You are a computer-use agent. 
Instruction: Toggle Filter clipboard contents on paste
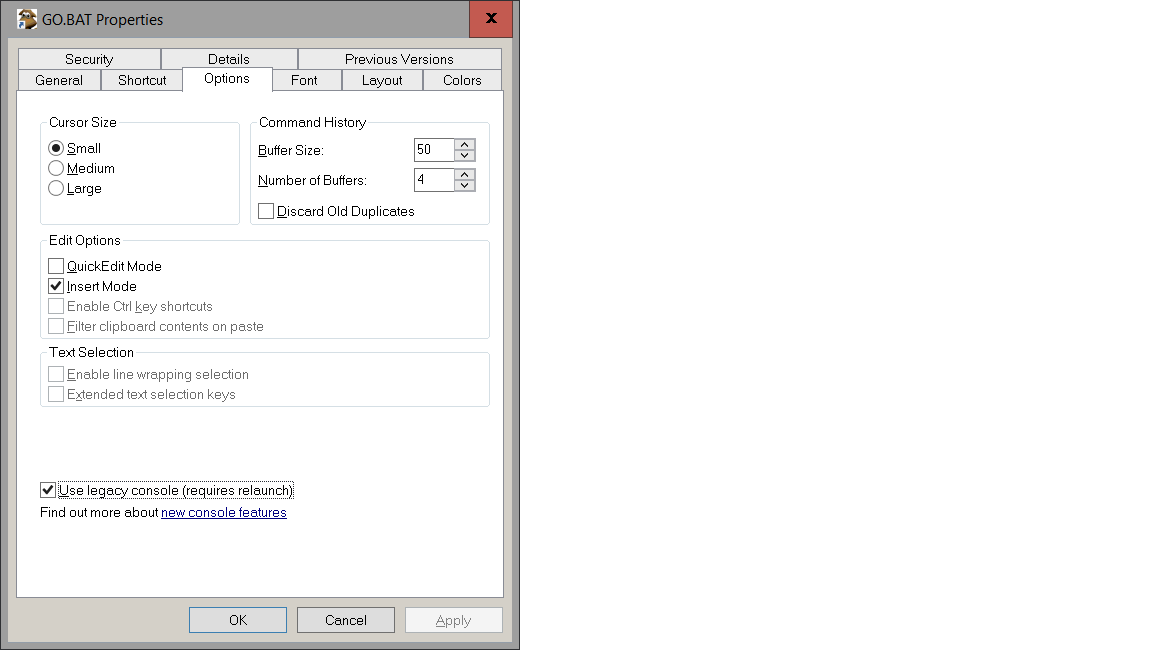click(56, 326)
